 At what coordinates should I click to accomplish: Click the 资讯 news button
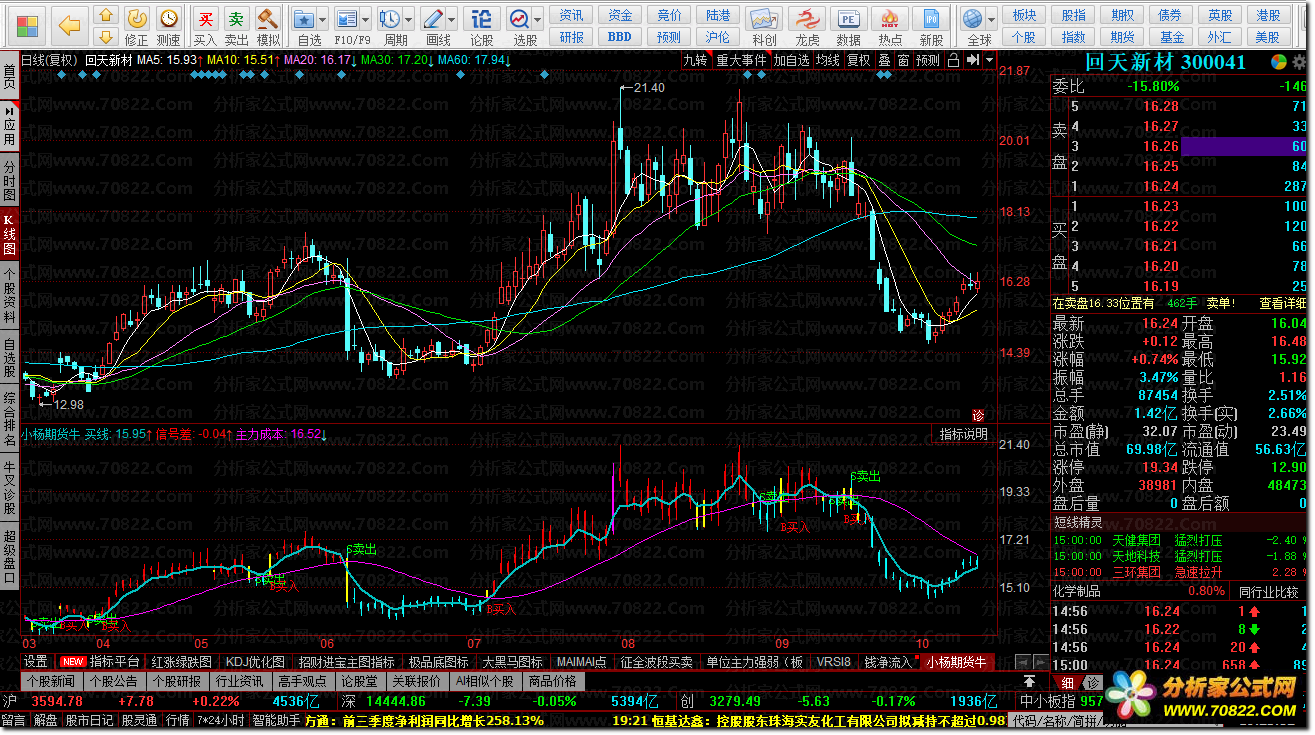coord(572,15)
